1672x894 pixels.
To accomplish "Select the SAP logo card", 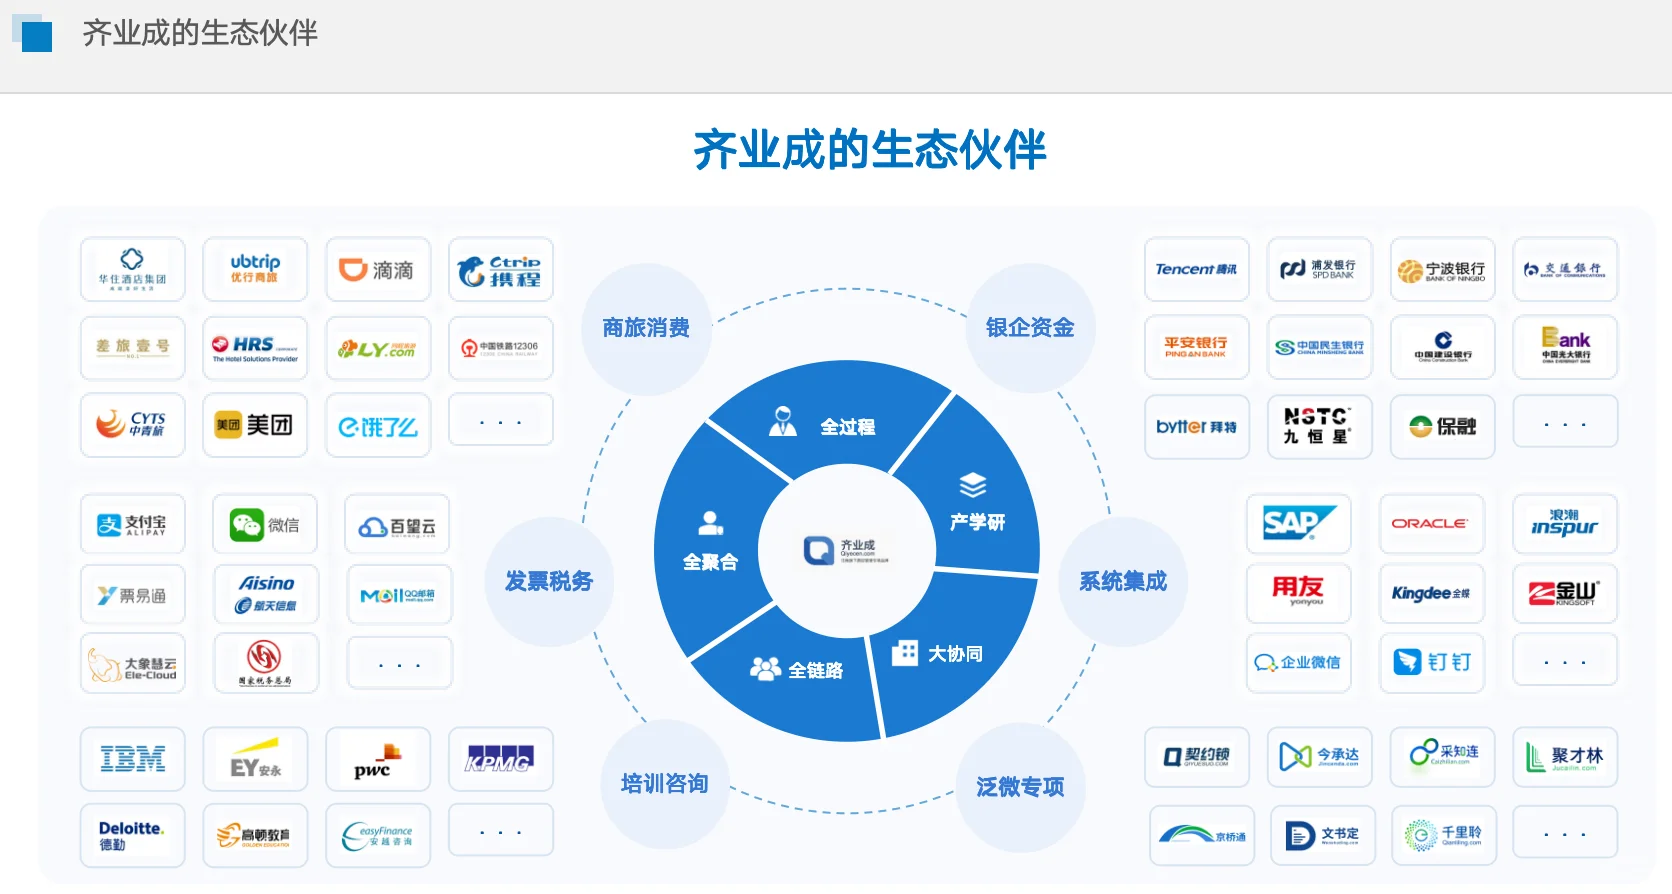I will tap(1299, 524).
